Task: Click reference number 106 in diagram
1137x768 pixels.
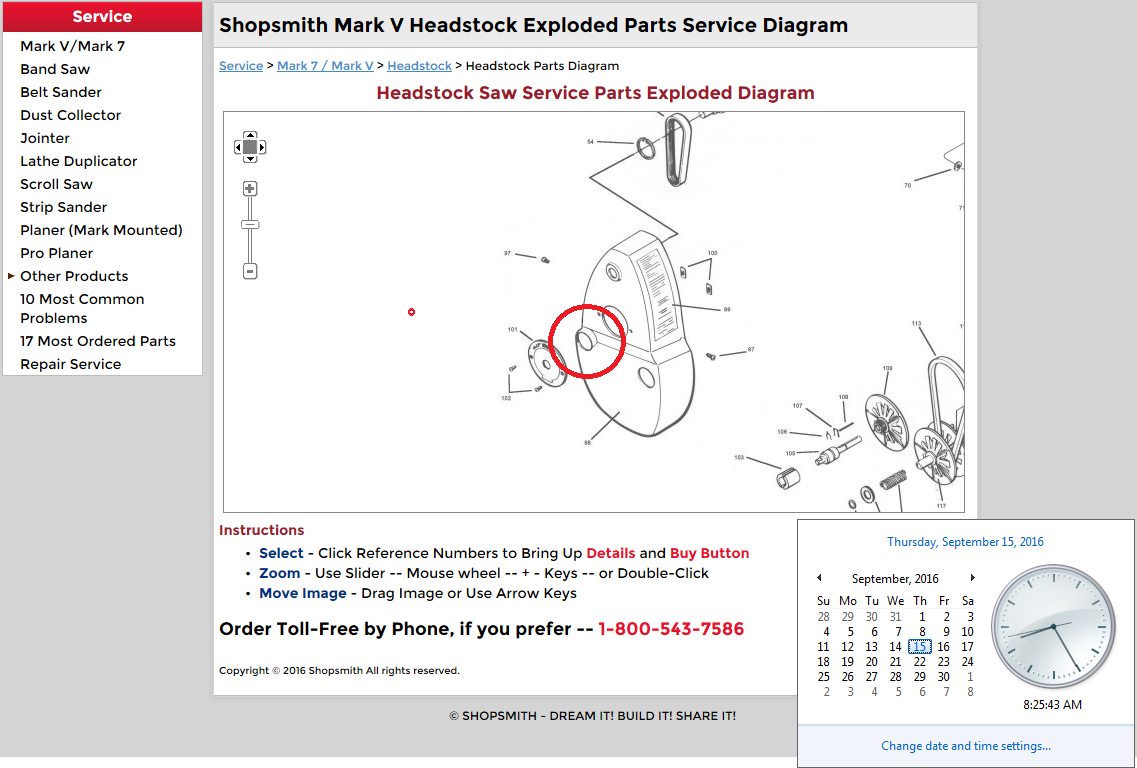Action: click(782, 432)
